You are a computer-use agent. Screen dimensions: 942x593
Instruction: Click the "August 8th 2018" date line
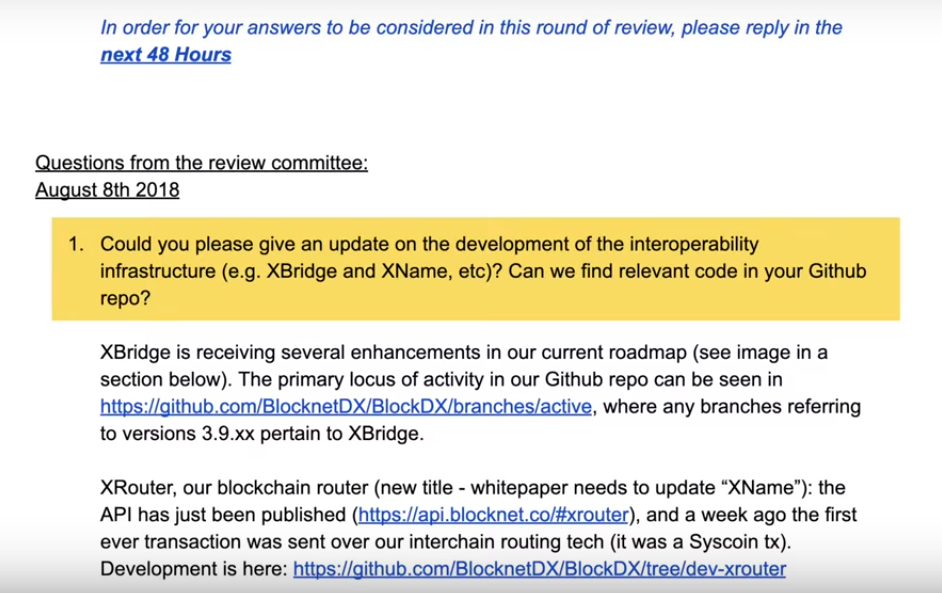click(x=107, y=190)
